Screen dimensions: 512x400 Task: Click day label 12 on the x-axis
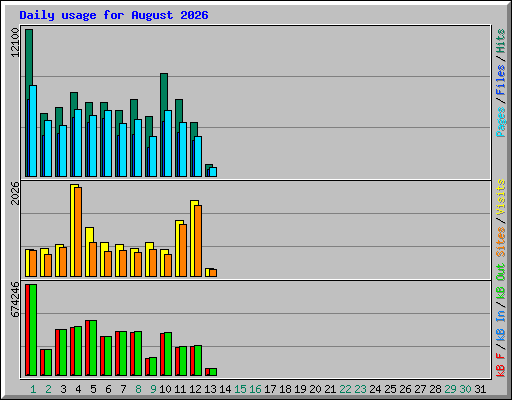tap(195, 389)
